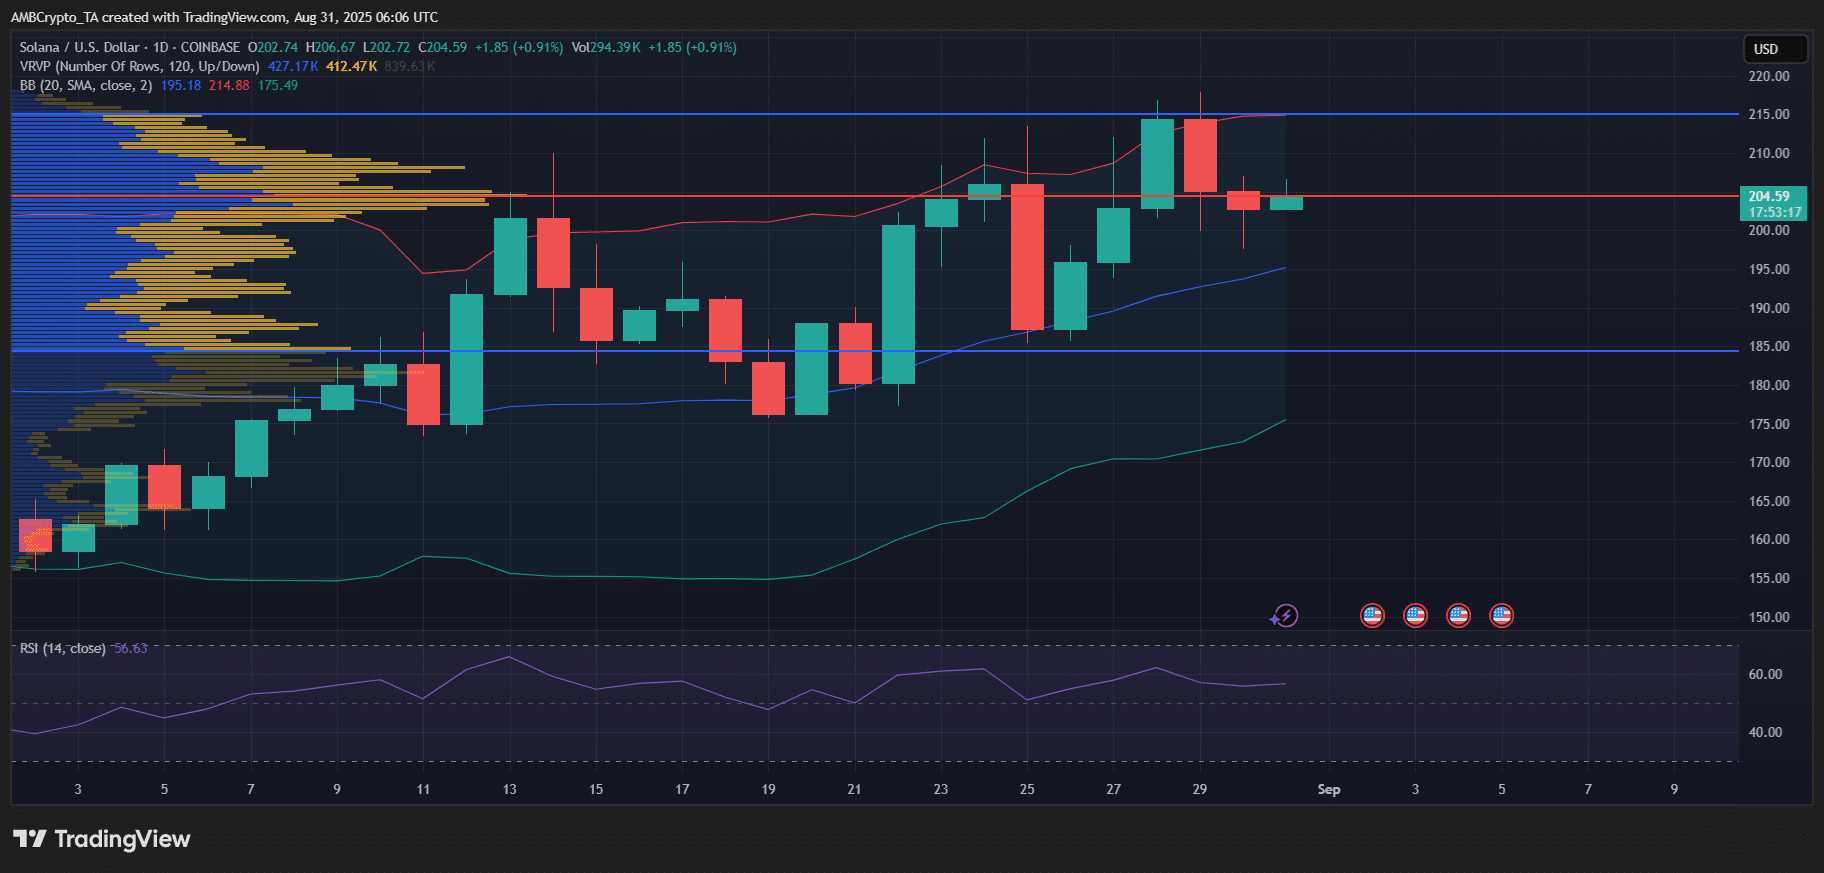Click the BB (20, SMA, close, 2) legend
This screenshot has height=873, width=1824.
(86, 85)
